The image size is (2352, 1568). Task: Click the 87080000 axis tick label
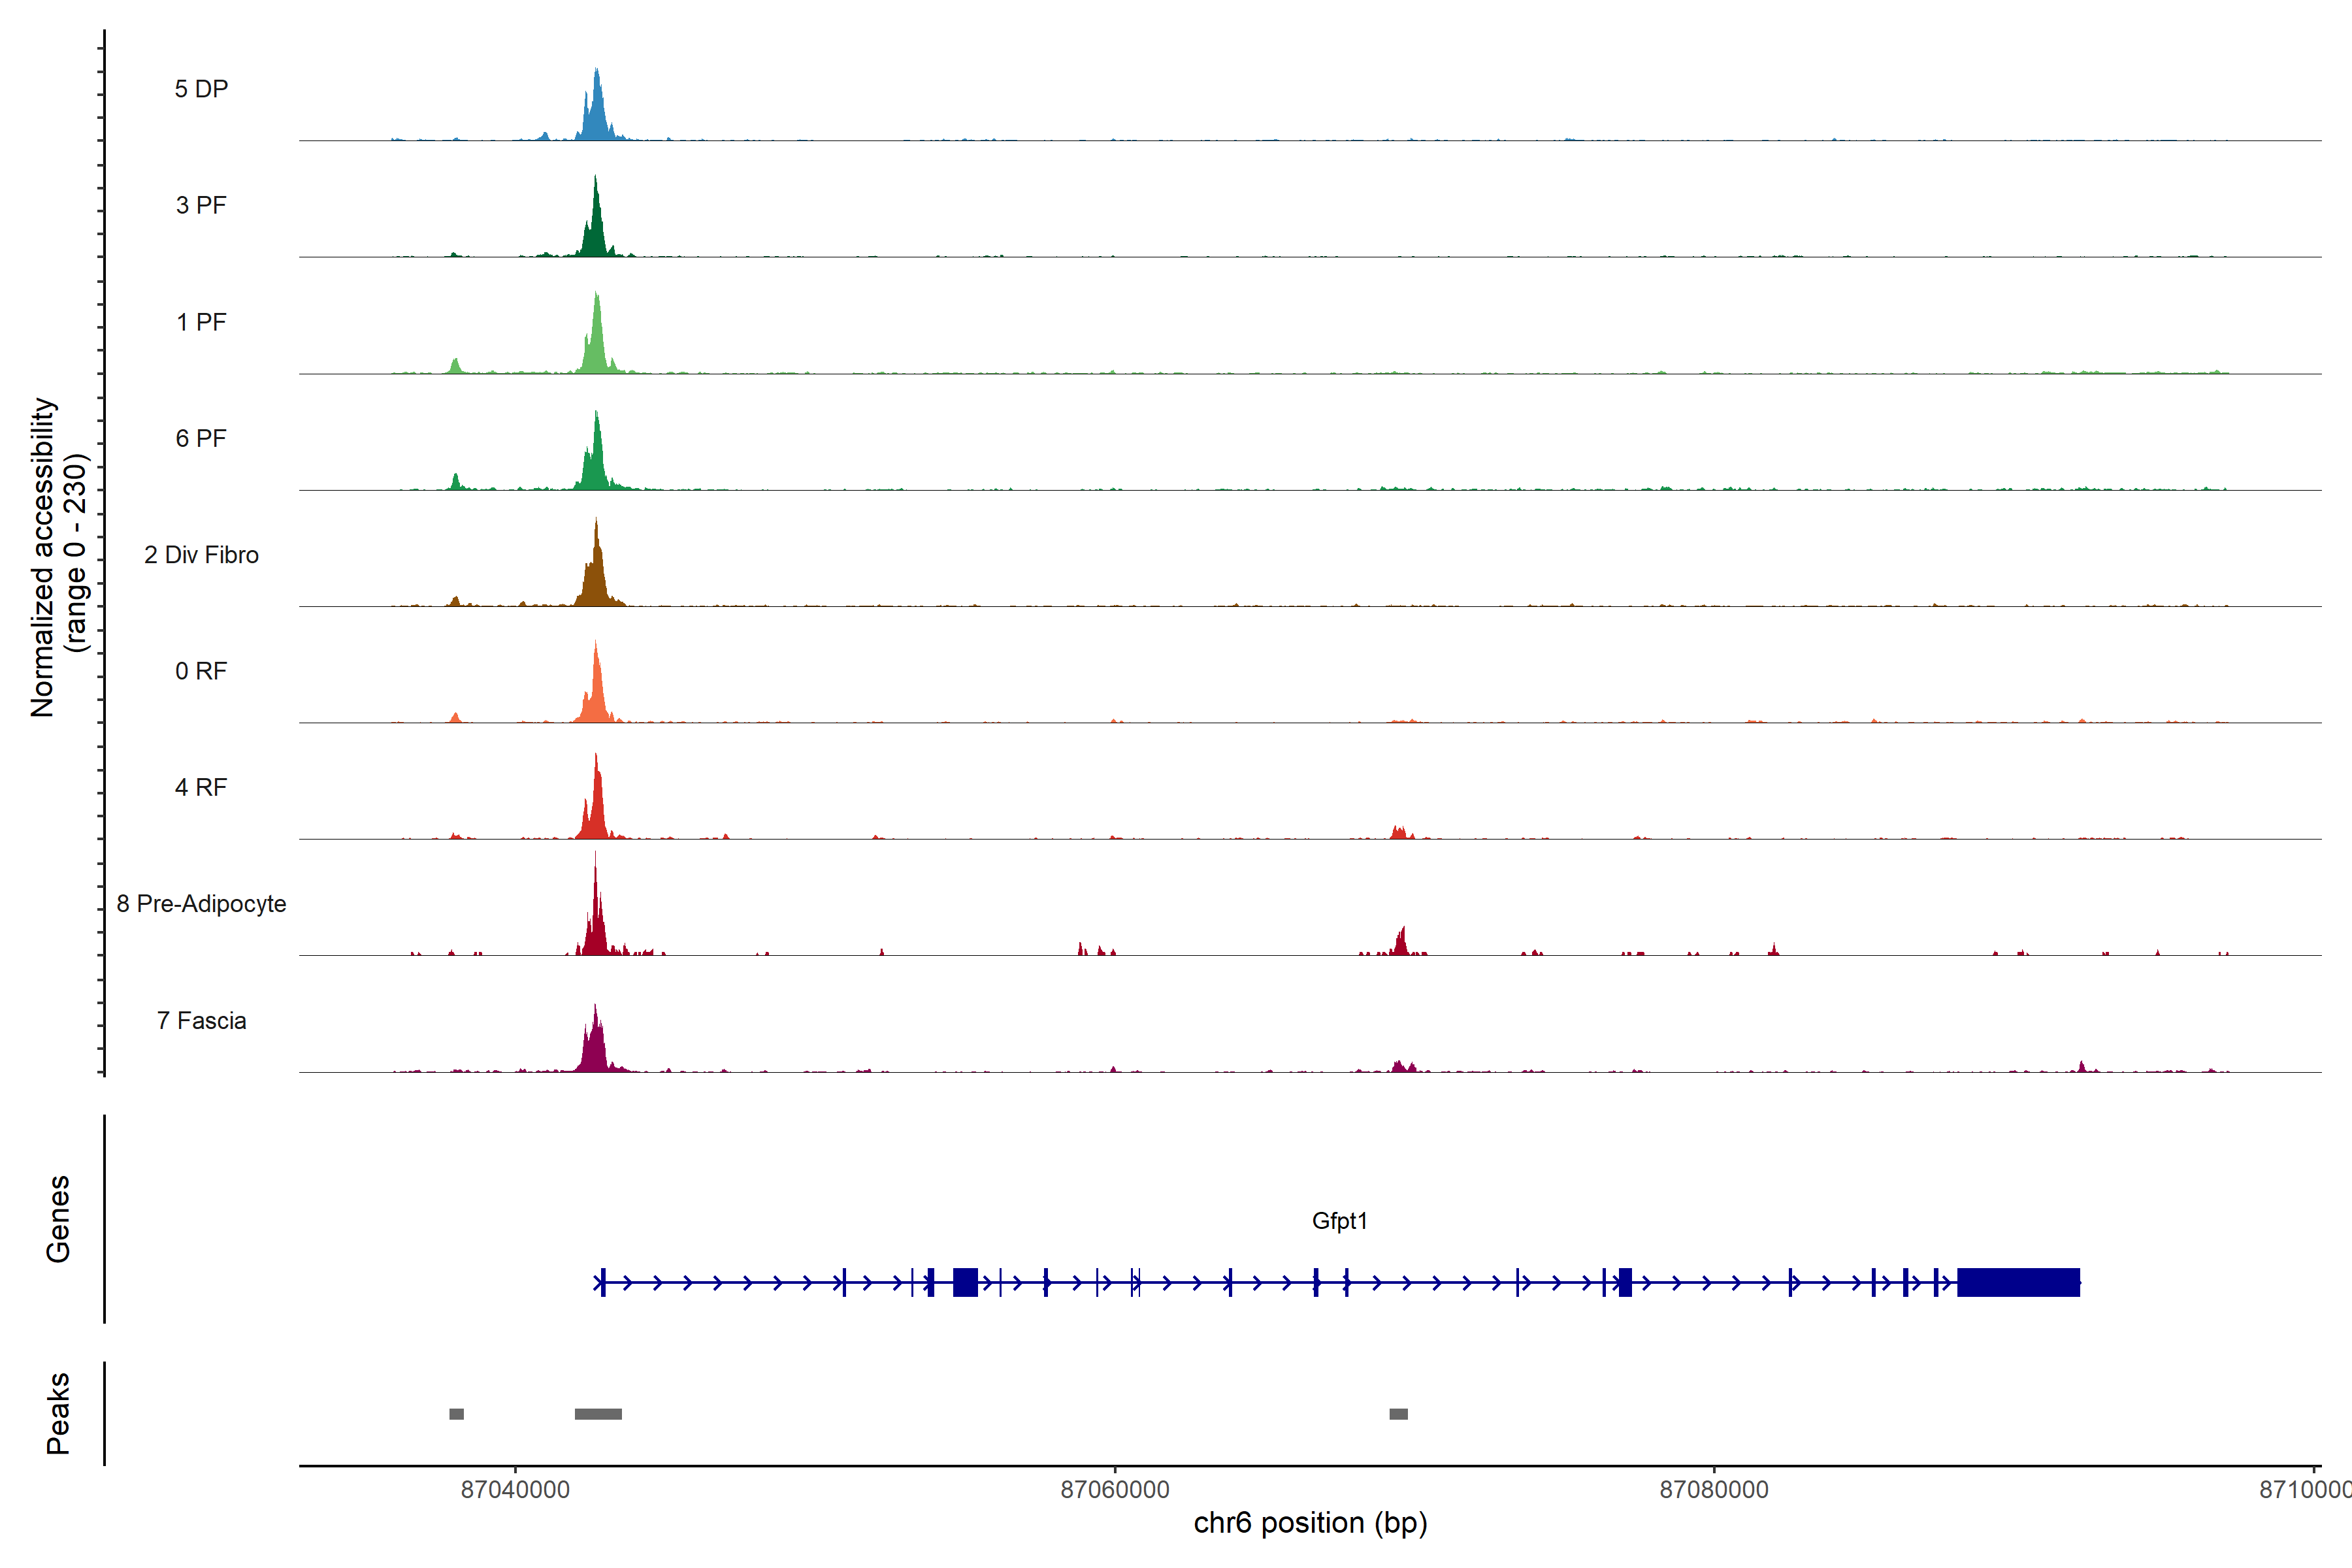click(1713, 1489)
